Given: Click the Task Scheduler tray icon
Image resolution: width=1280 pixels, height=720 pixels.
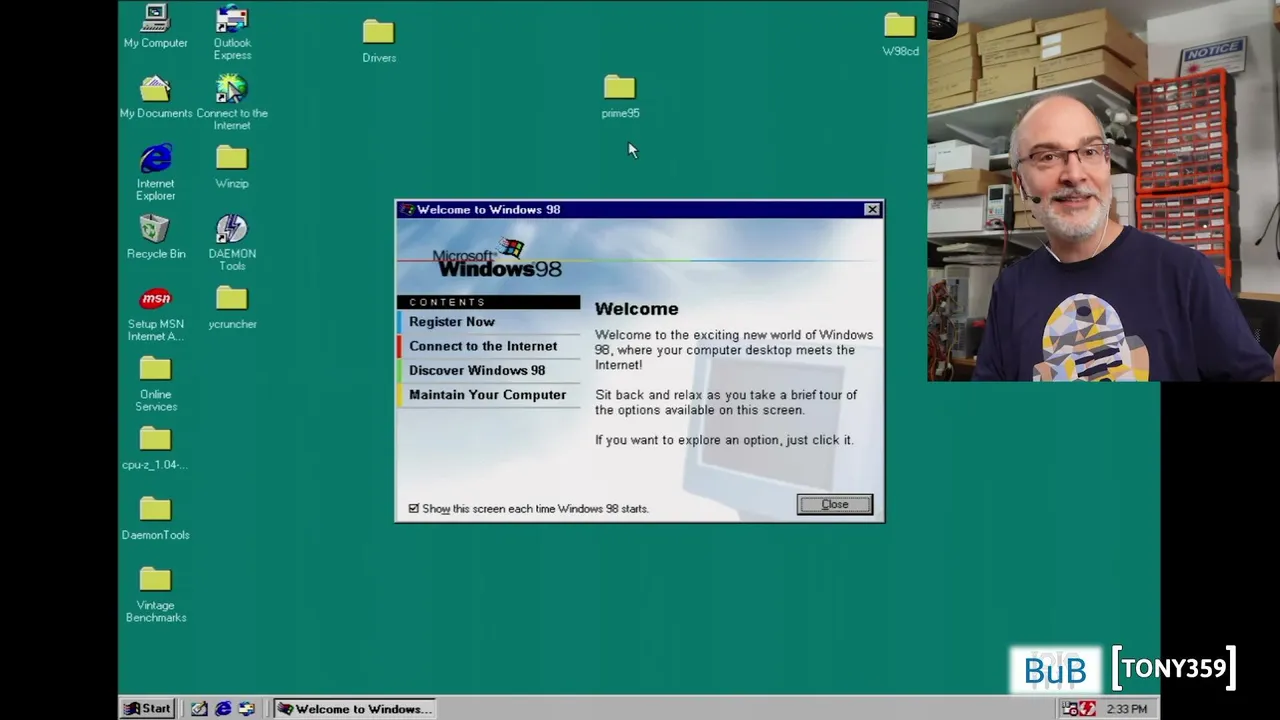Looking at the screenshot, I should 1070,709.
